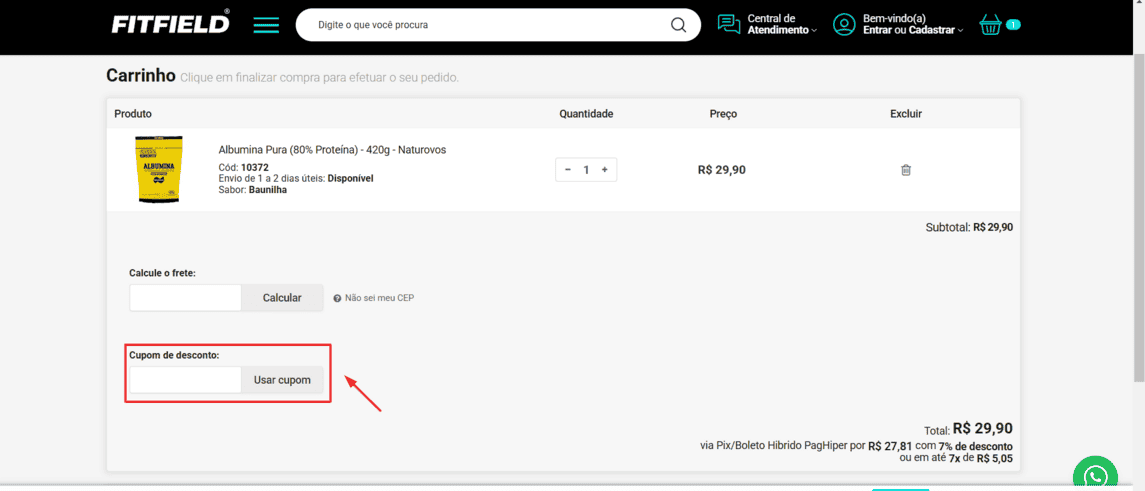The height and width of the screenshot is (491, 1145).
Task: Click the user profile icon
Action: [844, 24]
